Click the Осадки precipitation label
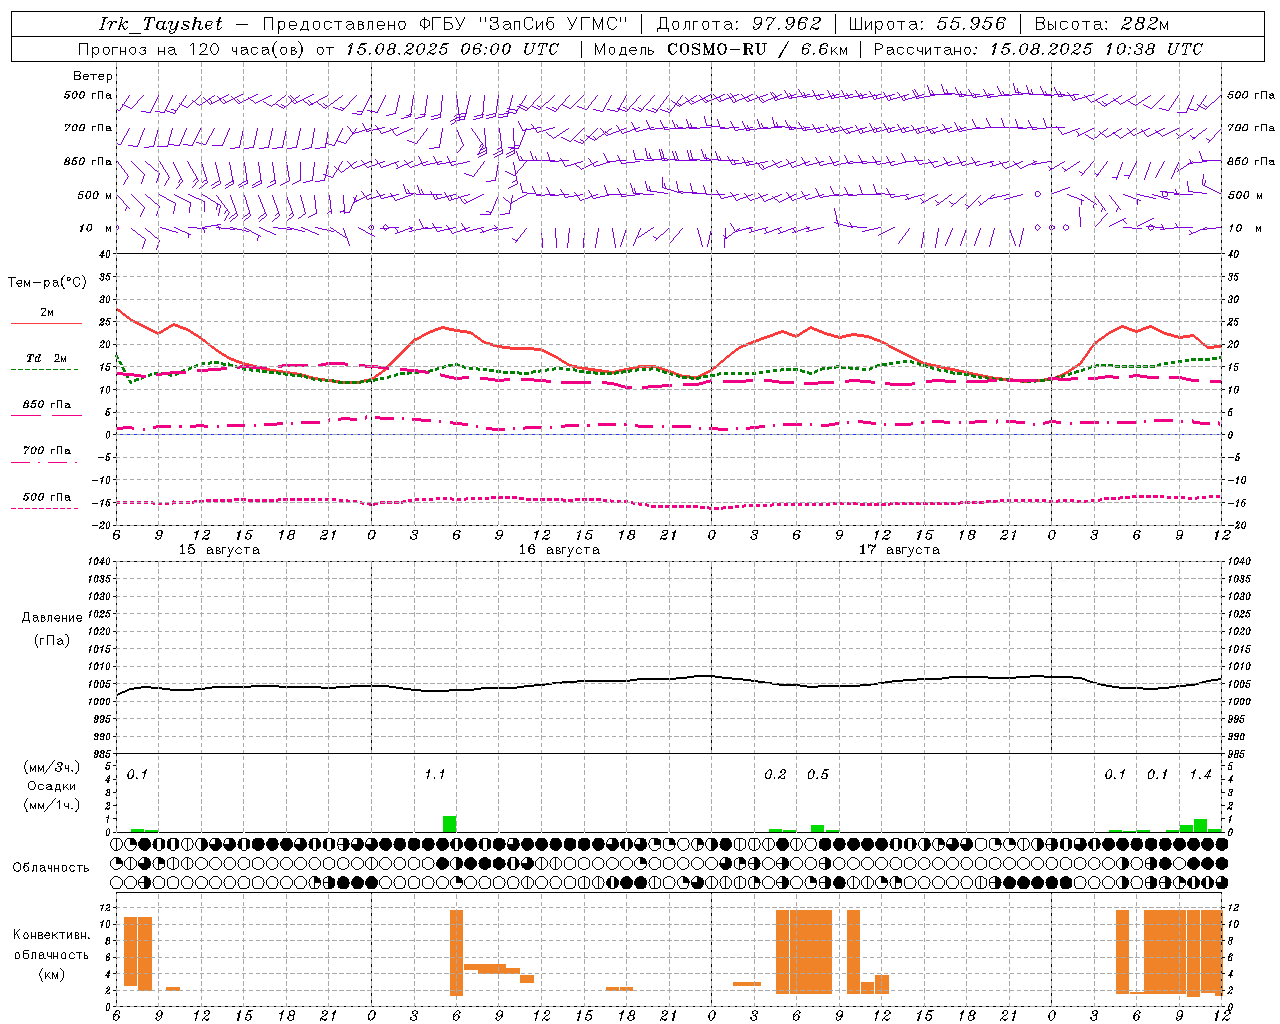This screenshot has height=1024, width=1280. (x=52, y=786)
